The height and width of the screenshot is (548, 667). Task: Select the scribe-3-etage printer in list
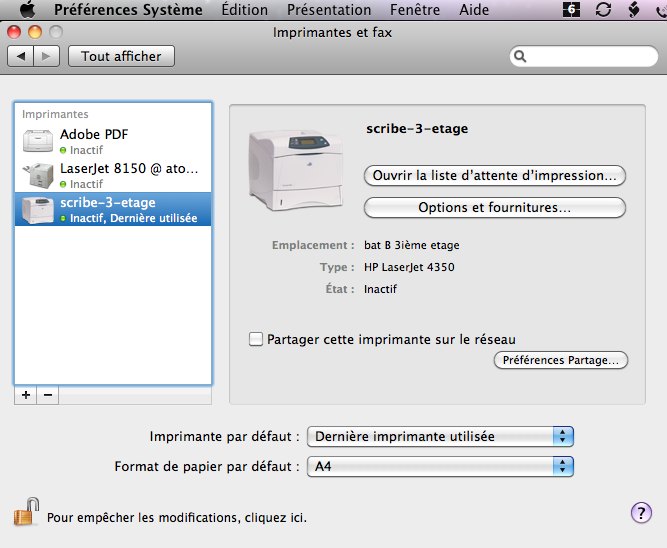pyautogui.click(x=113, y=209)
